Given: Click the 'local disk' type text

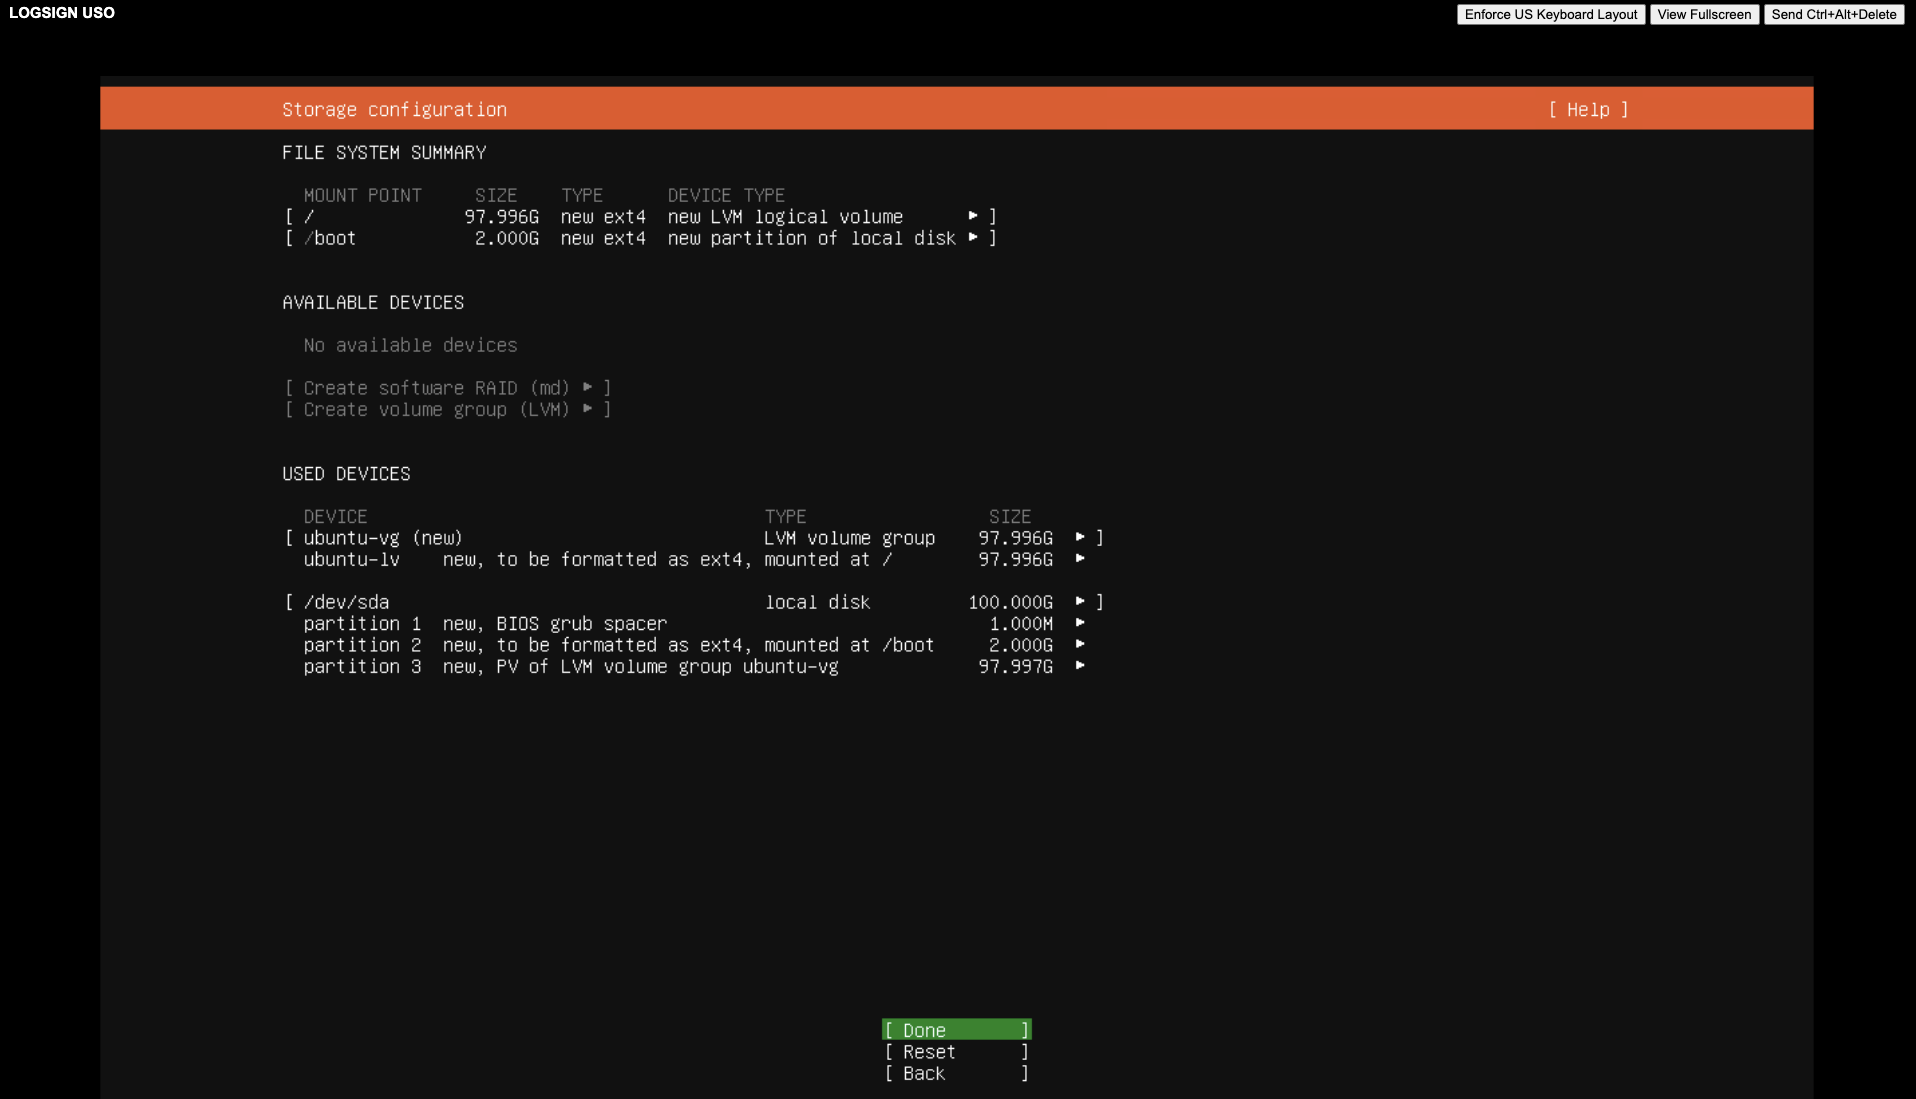Looking at the screenshot, I should click(x=817, y=602).
